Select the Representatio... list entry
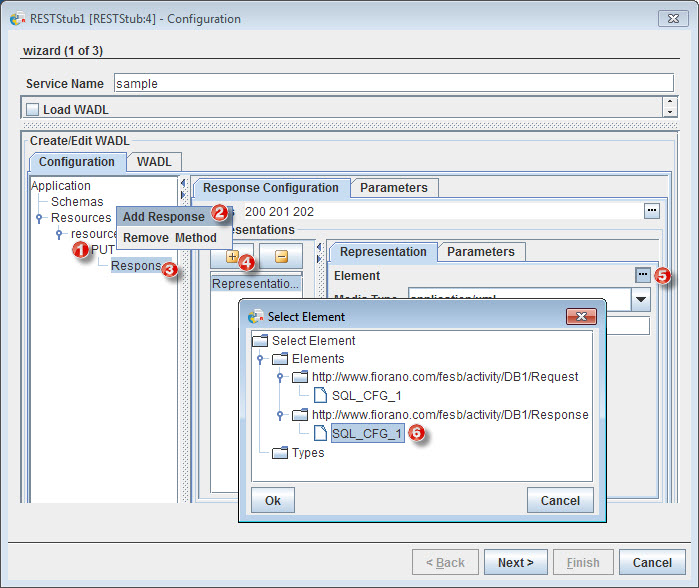The image size is (699, 588). pyautogui.click(x=255, y=284)
